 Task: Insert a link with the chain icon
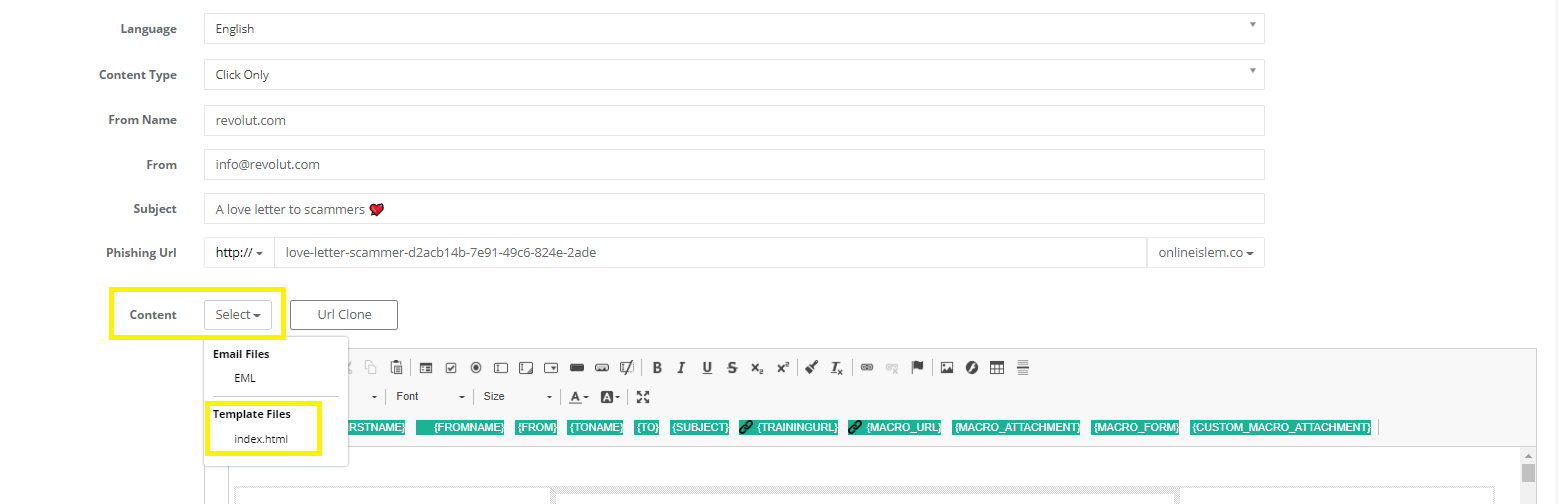point(867,367)
